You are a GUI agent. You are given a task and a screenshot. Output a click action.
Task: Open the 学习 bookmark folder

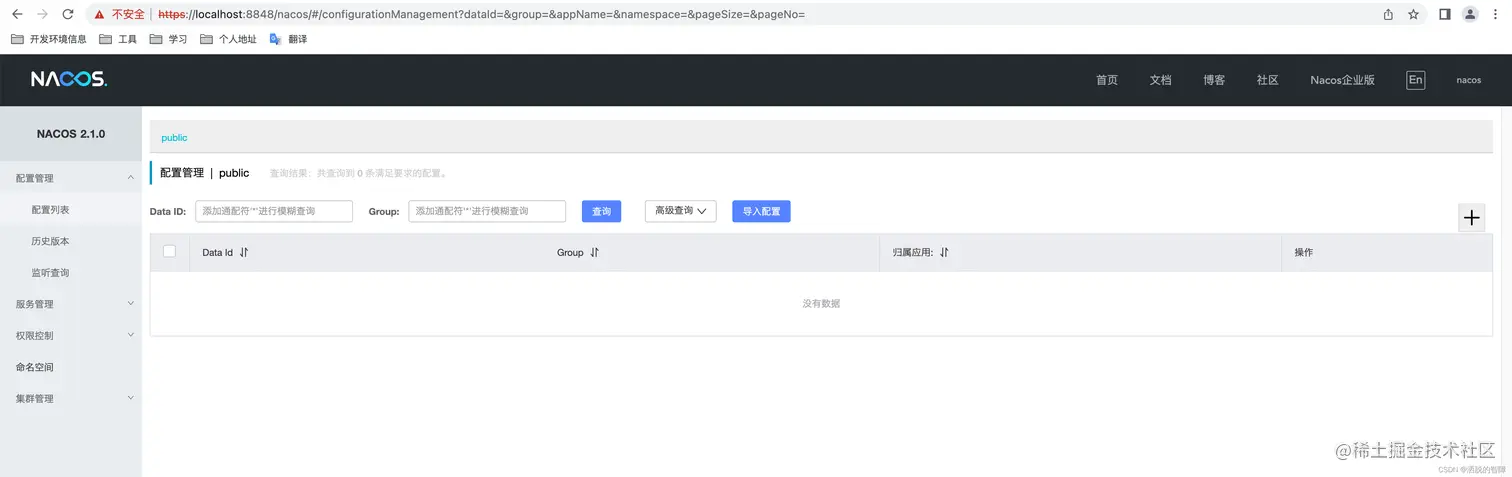(x=168, y=39)
